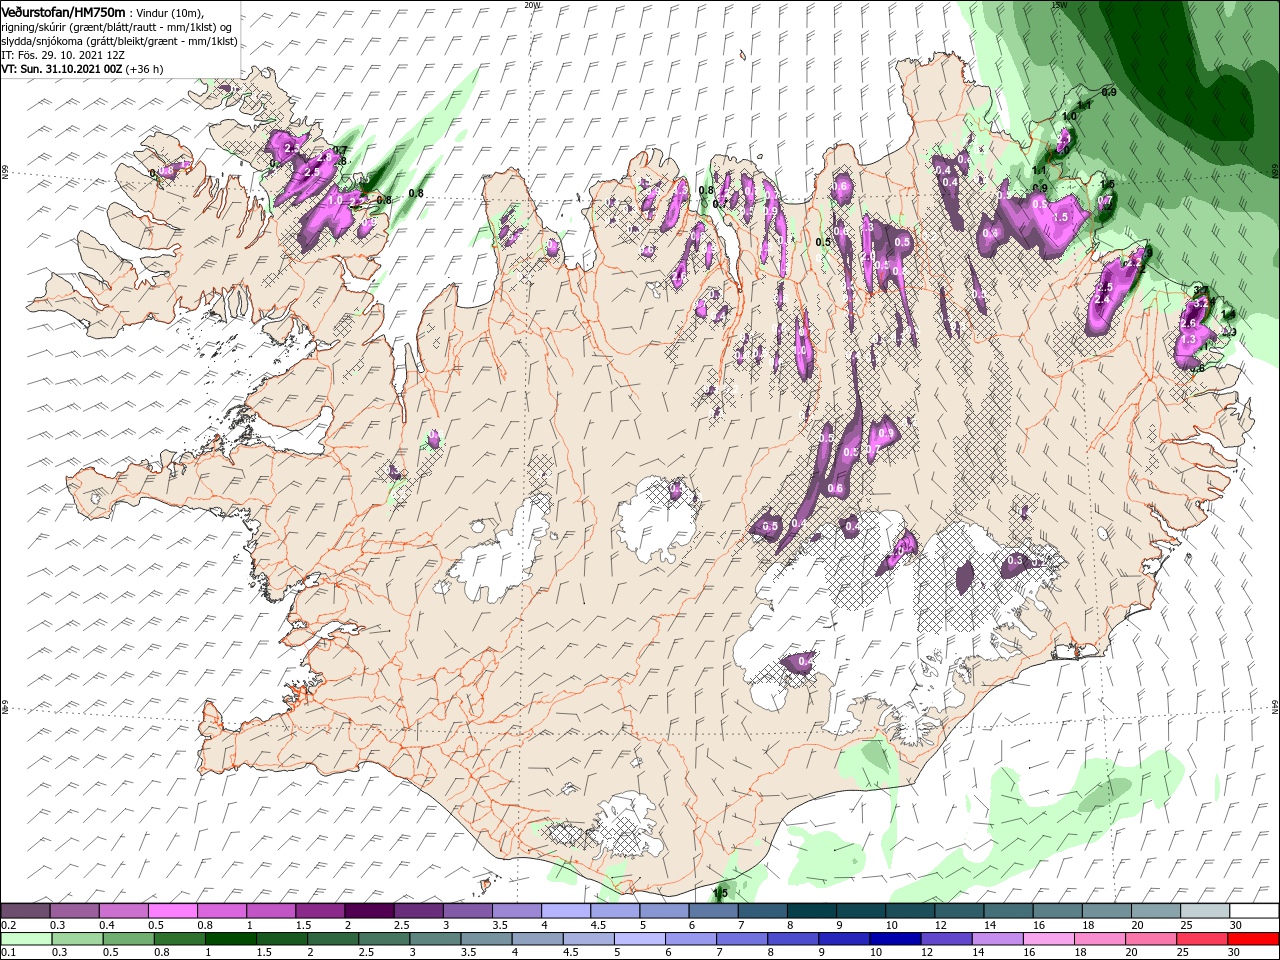Click the '(+36 h)' forecast offset text
Screen dimensions: 1280x960
click(144, 69)
